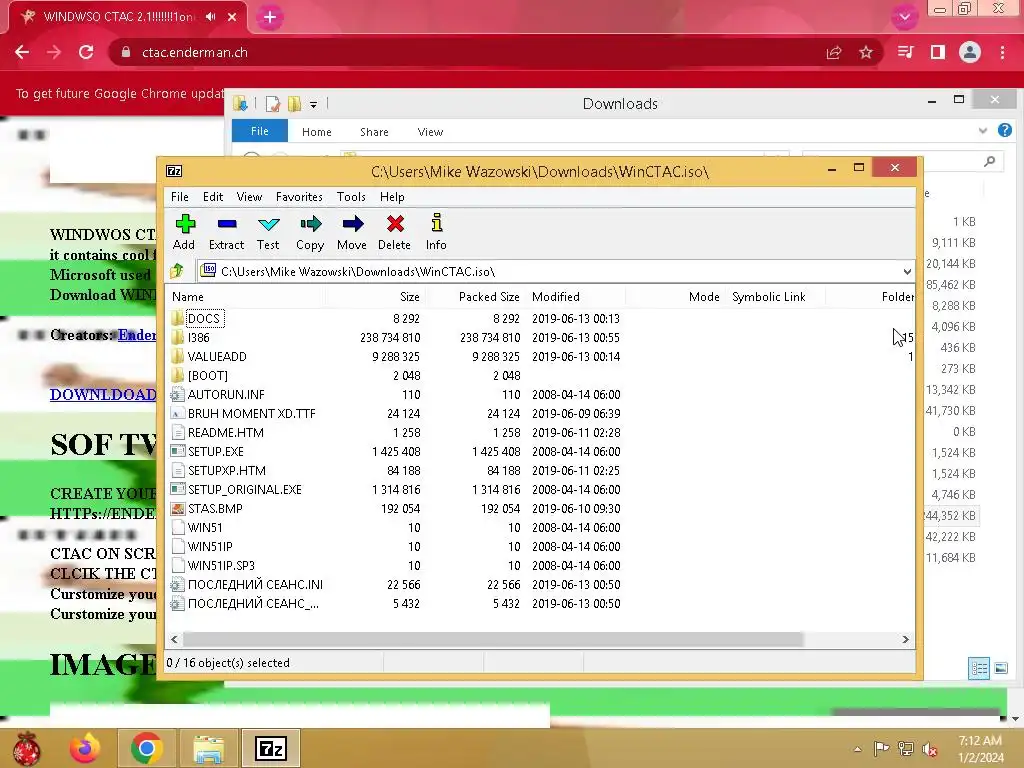Open a new Chrome tab
Viewport: 1024px width, 768px height.
pos(270,18)
